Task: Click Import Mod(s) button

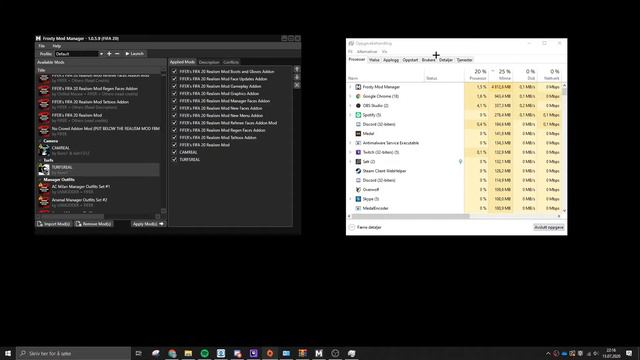Action: pyautogui.click(x=54, y=224)
